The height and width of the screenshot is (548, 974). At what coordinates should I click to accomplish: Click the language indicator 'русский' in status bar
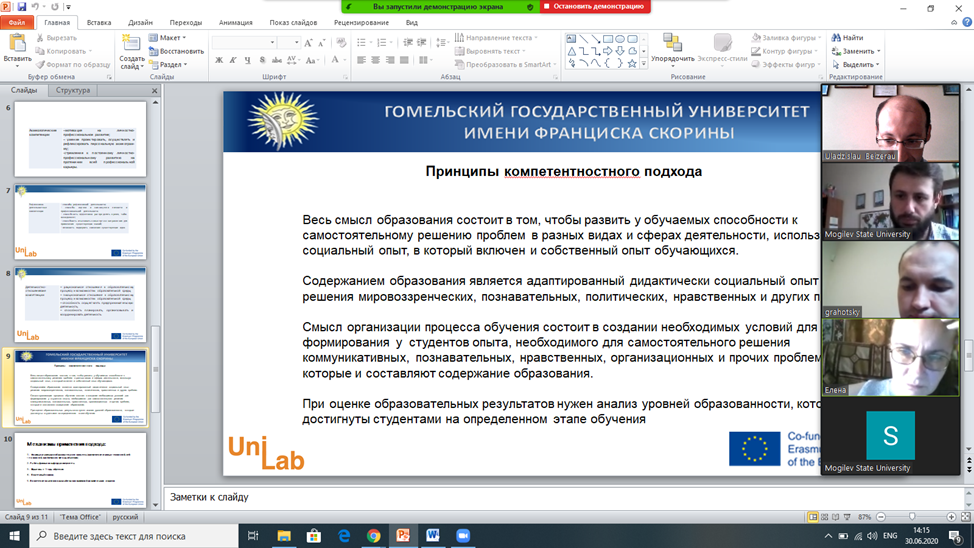click(125, 517)
